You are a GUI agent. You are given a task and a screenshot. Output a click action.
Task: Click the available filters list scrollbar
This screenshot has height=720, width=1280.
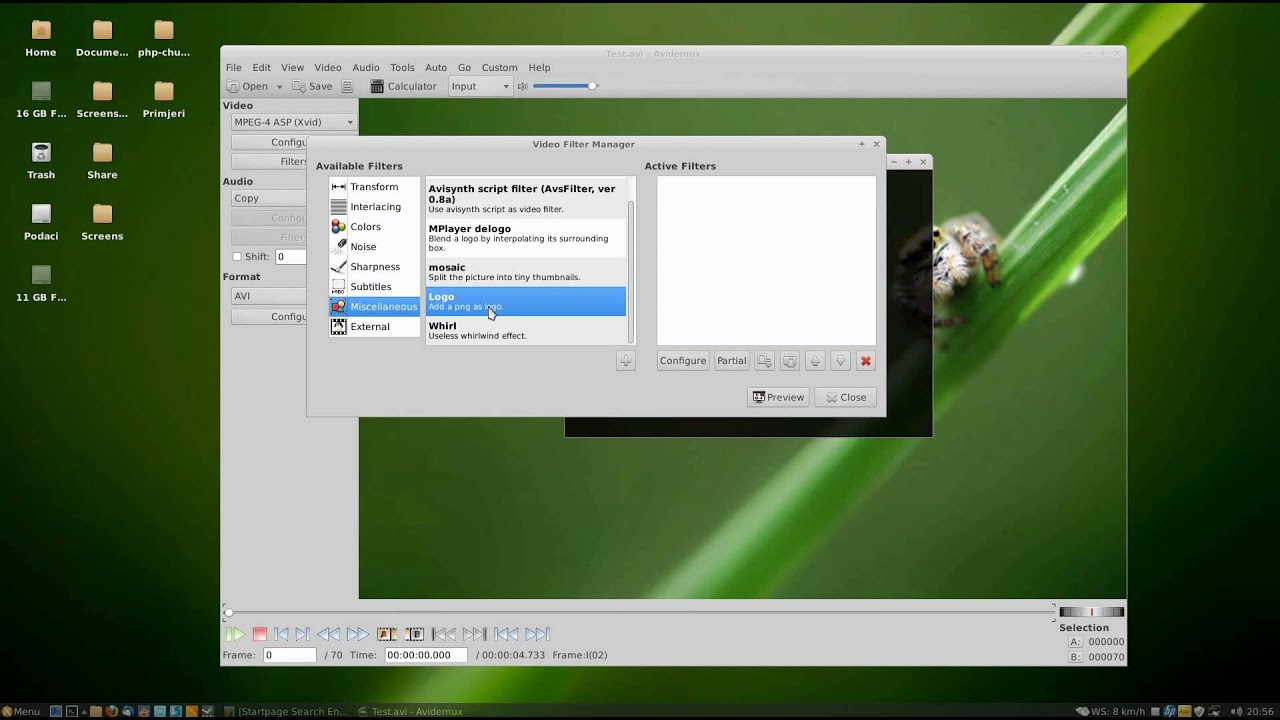631,270
